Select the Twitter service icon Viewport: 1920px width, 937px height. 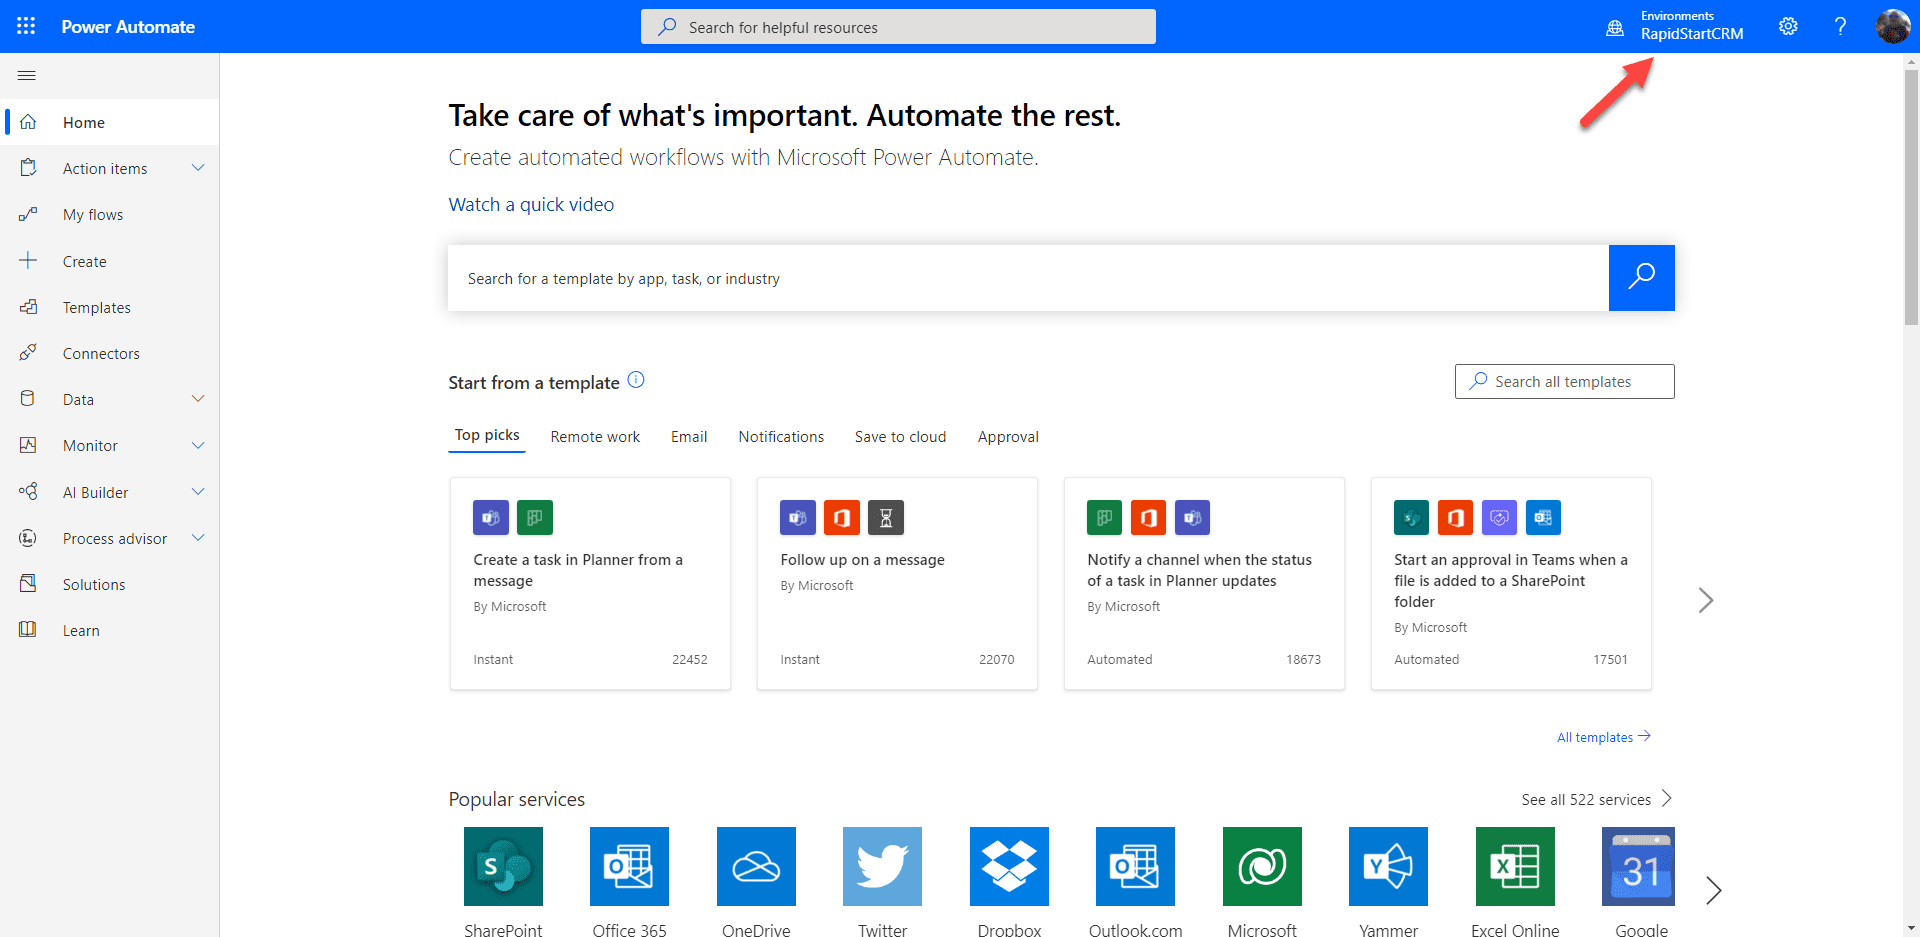882,866
